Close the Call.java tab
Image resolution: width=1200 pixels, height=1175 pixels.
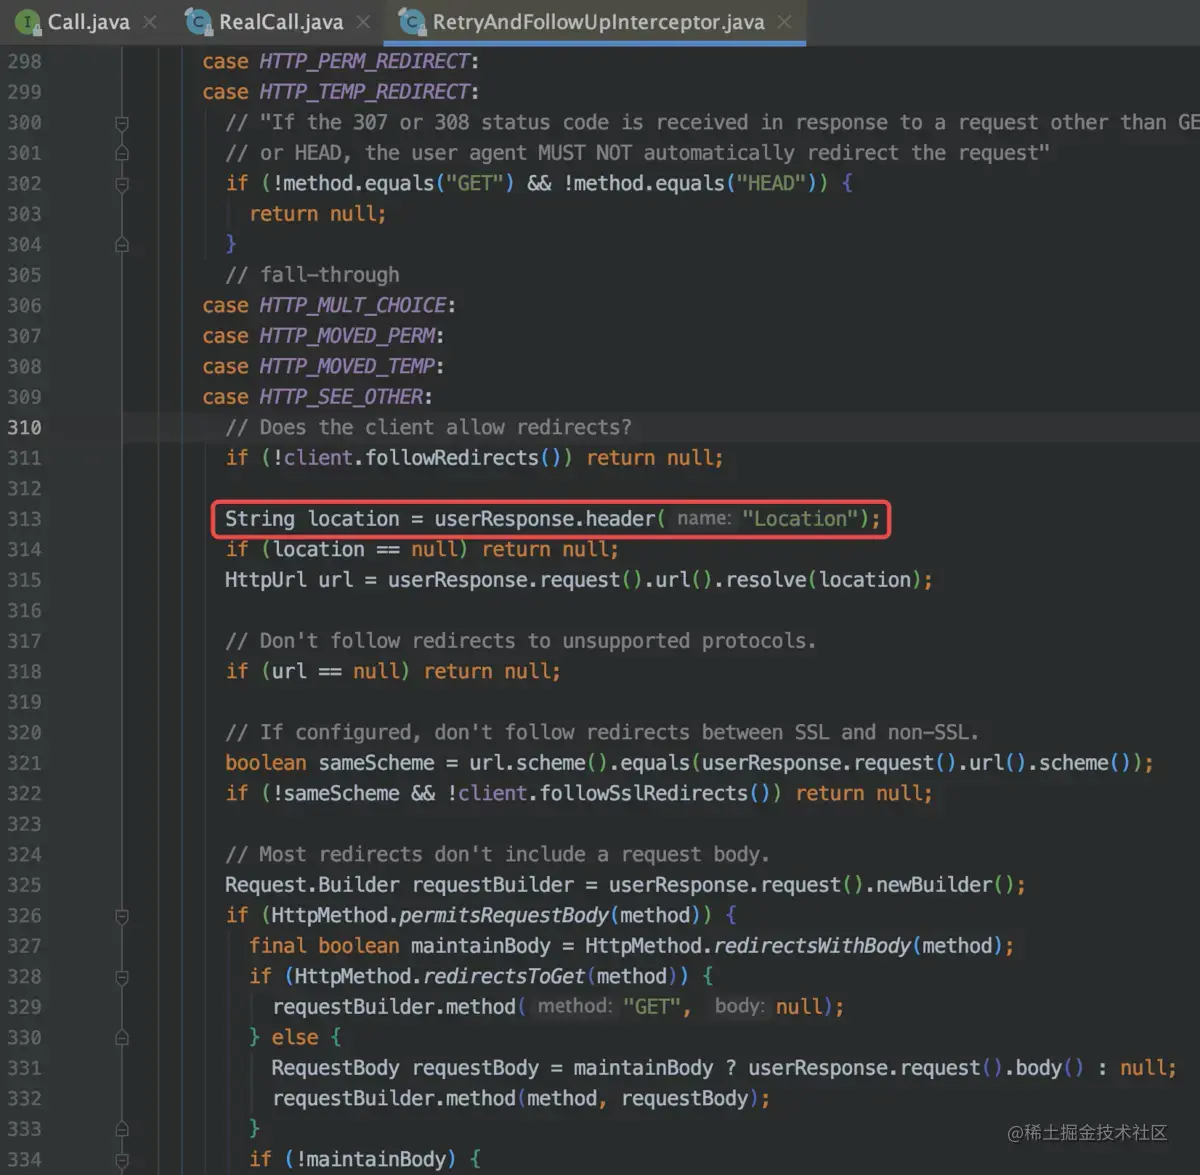point(150,21)
